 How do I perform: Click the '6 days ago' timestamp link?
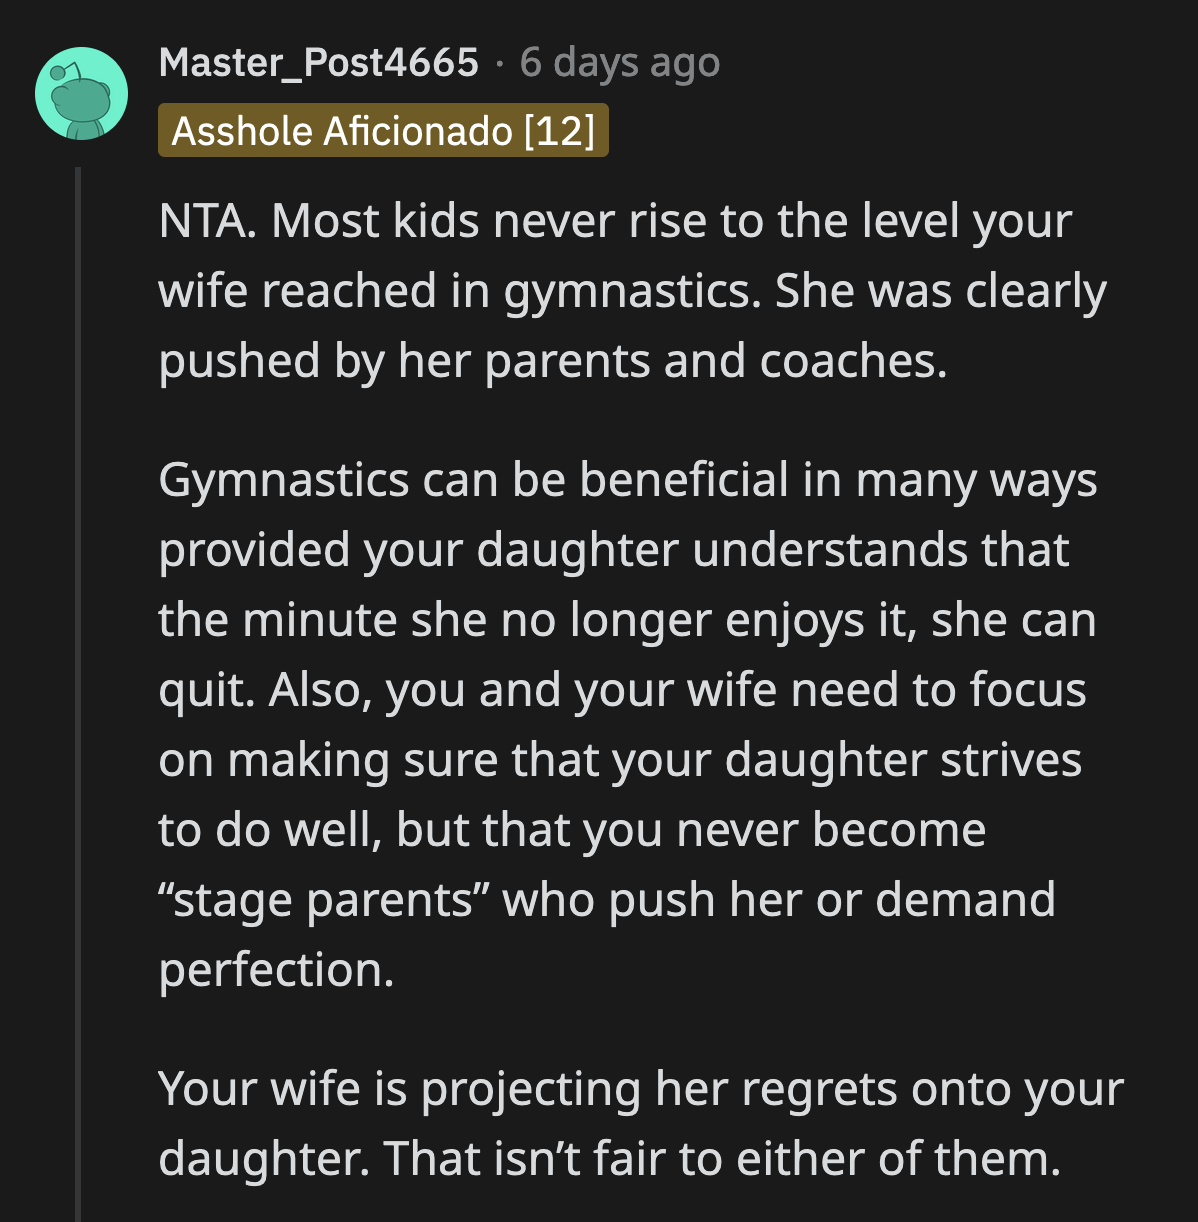point(618,62)
